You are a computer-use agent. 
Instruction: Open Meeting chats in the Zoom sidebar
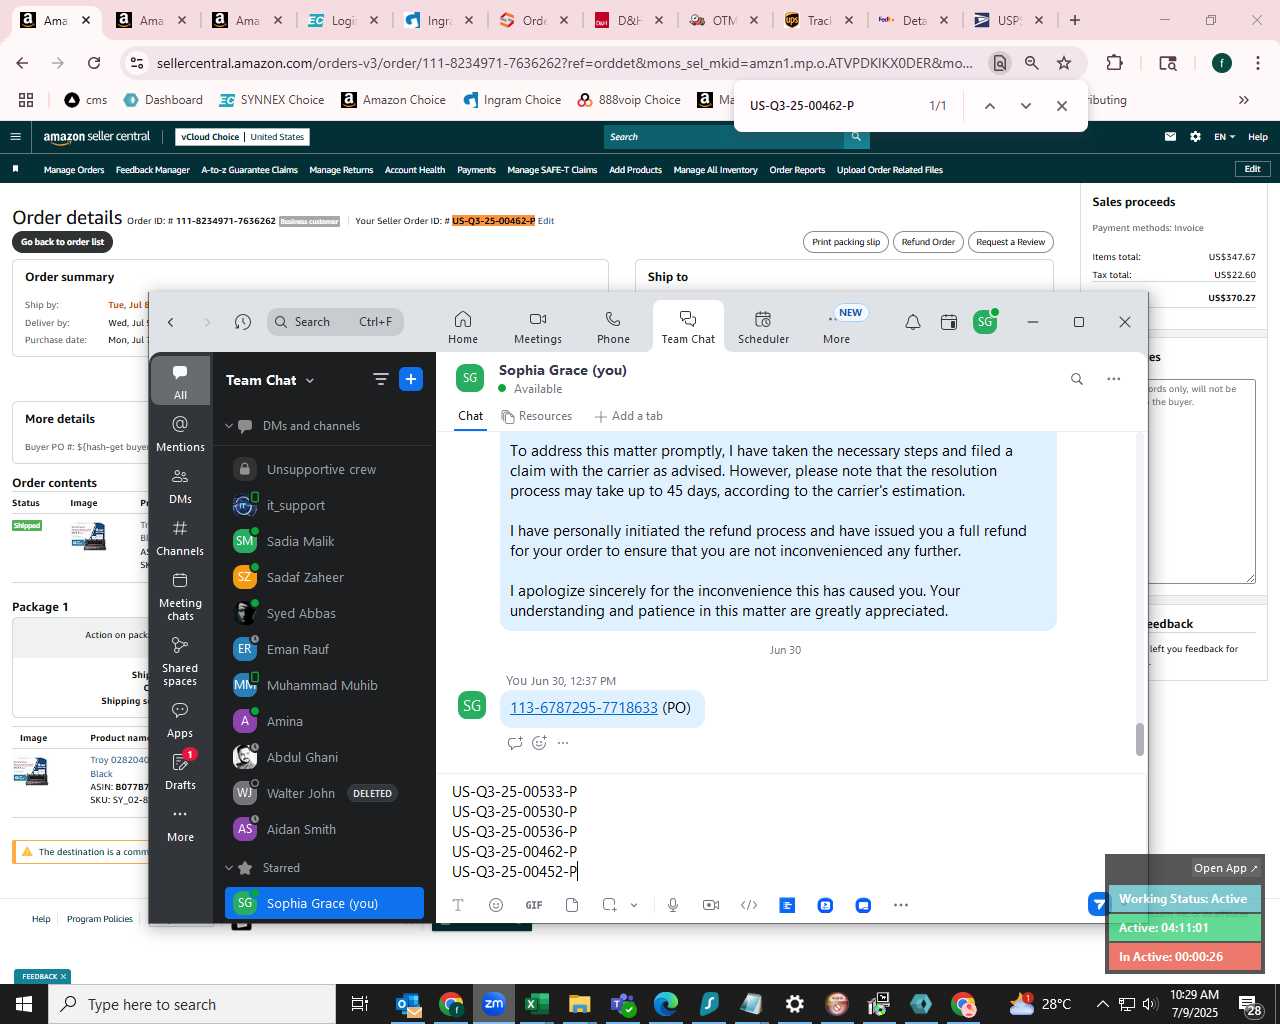click(180, 596)
